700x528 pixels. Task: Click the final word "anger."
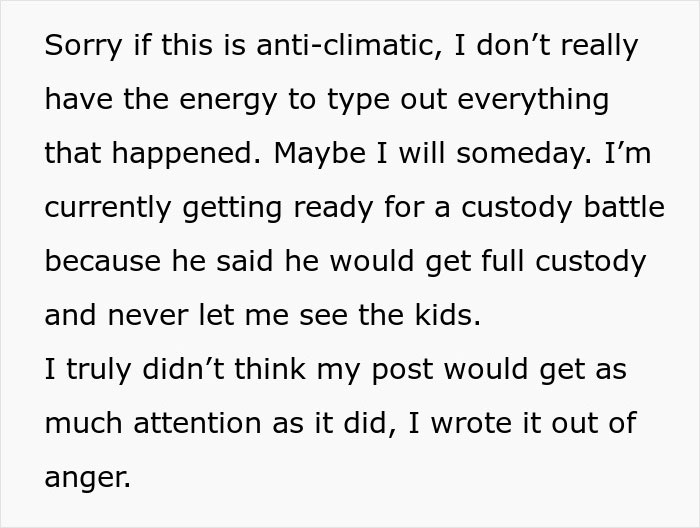coord(88,478)
